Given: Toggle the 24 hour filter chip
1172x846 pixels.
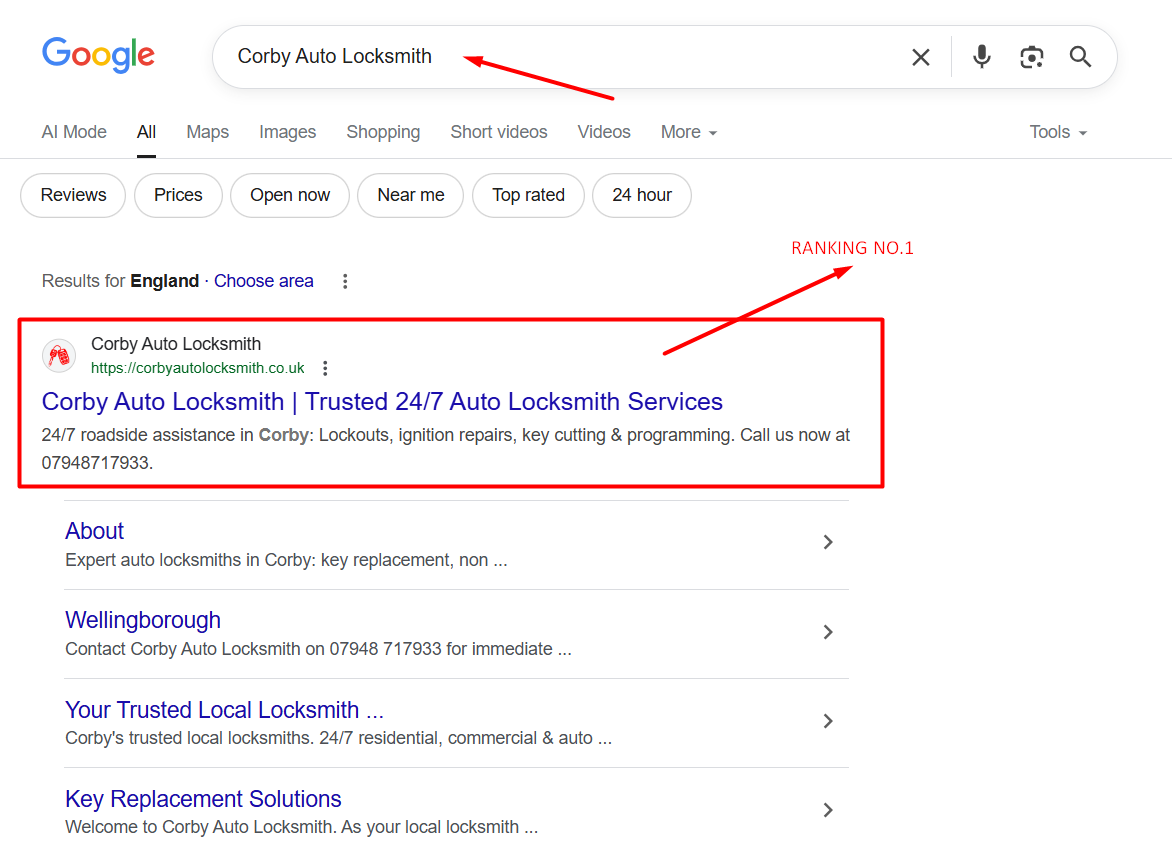Looking at the screenshot, I should coord(641,195).
